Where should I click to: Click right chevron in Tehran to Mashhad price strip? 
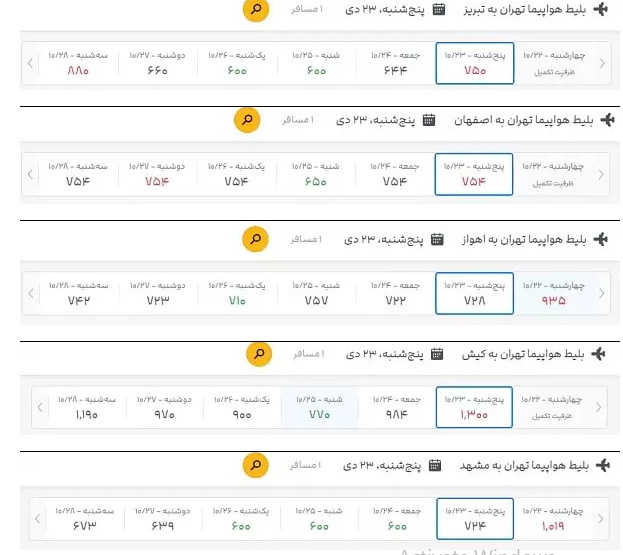[x=601, y=519]
